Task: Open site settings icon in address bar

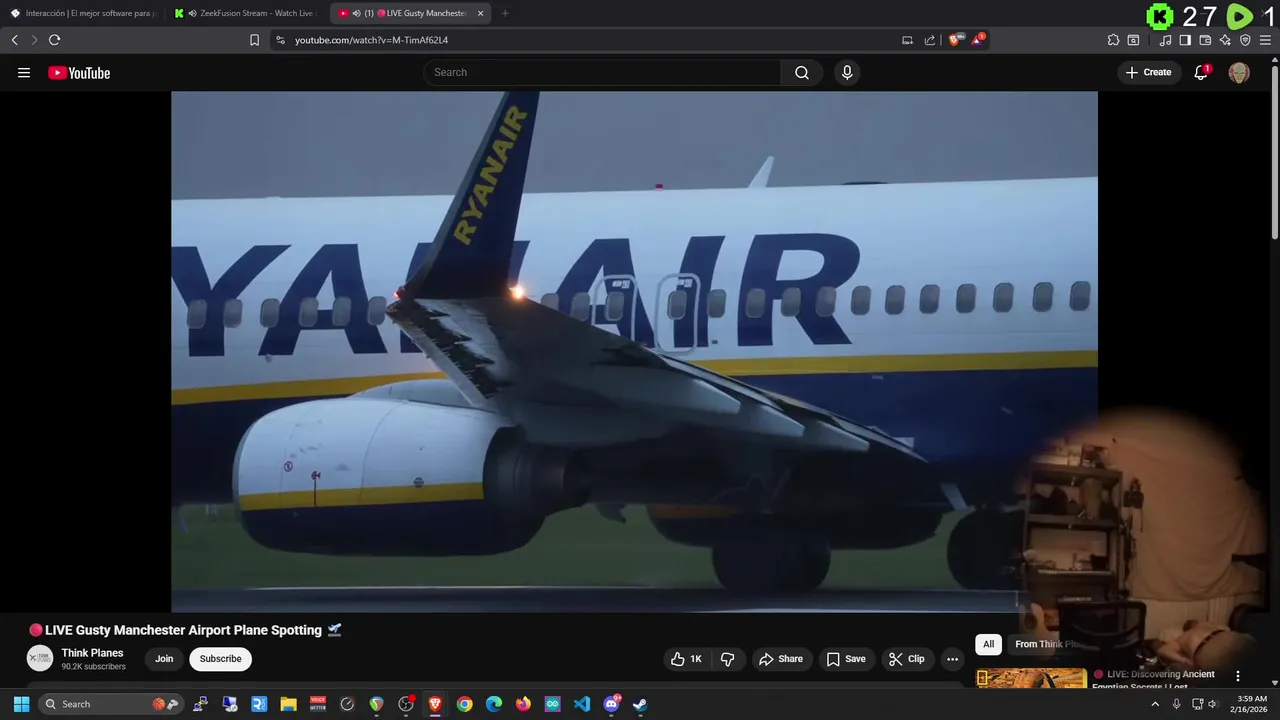Action: tap(280, 40)
